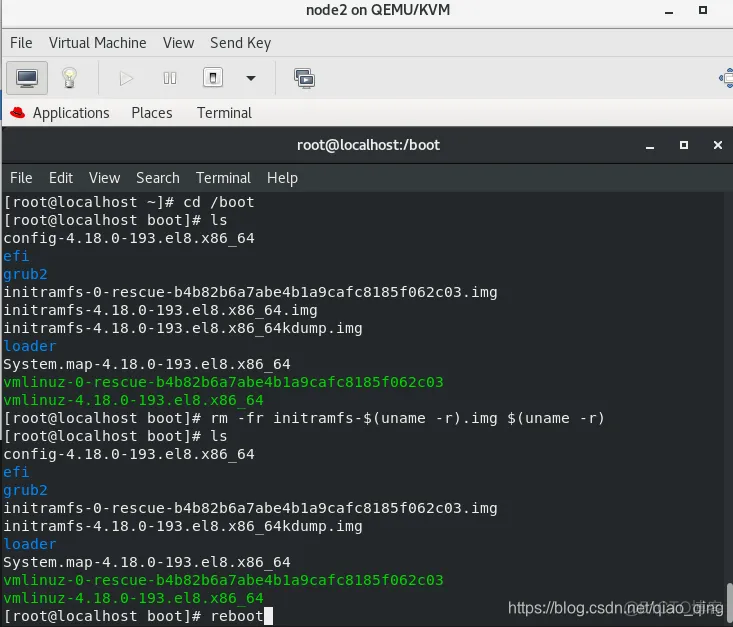Viewport: 733px width, 627px height.
Task: Open the Terminal app menu in top bar
Action: click(224, 113)
